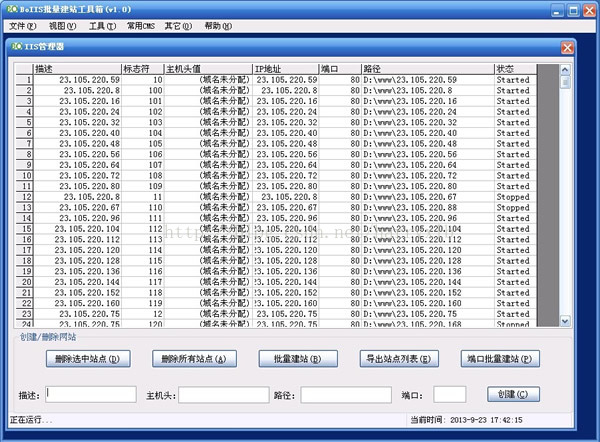Focus the 描述 input field
This screenshot has width=600, height=442.
click(91, 395)
